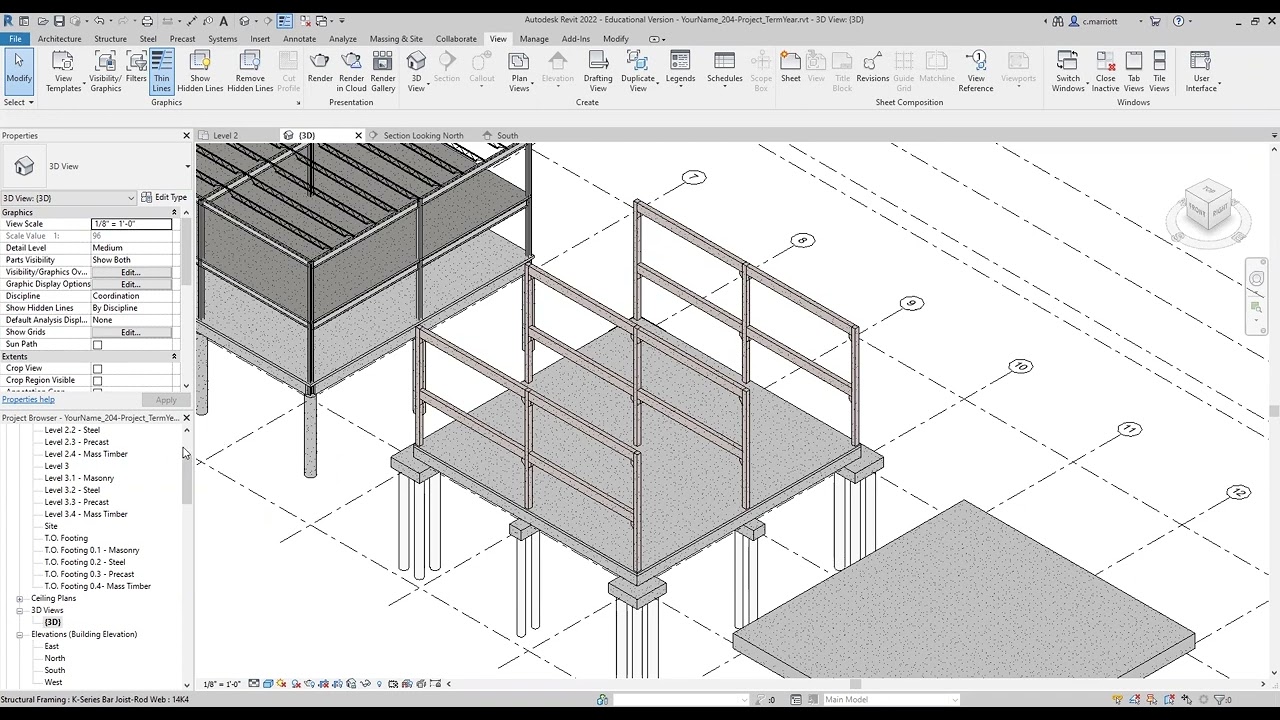Click Print in Quick Access Toolbar
Screen dimensions: 1280x720
(x=147, y=21)
